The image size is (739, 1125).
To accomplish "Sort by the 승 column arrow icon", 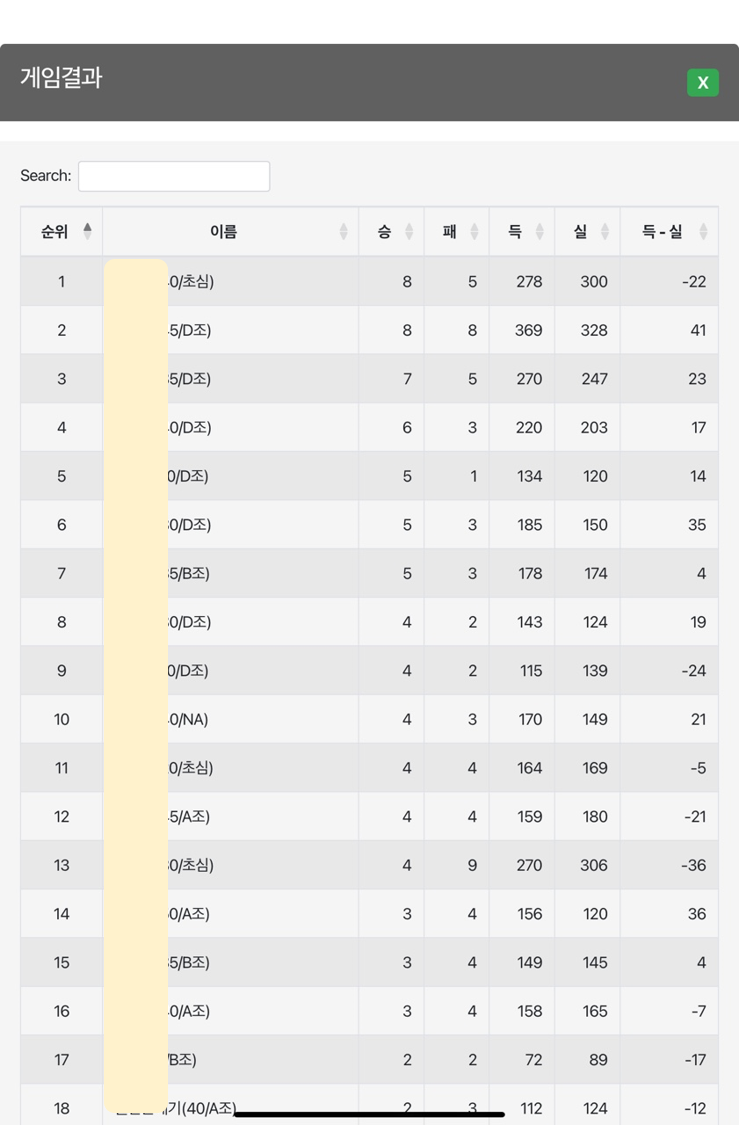I will (409, 231).
